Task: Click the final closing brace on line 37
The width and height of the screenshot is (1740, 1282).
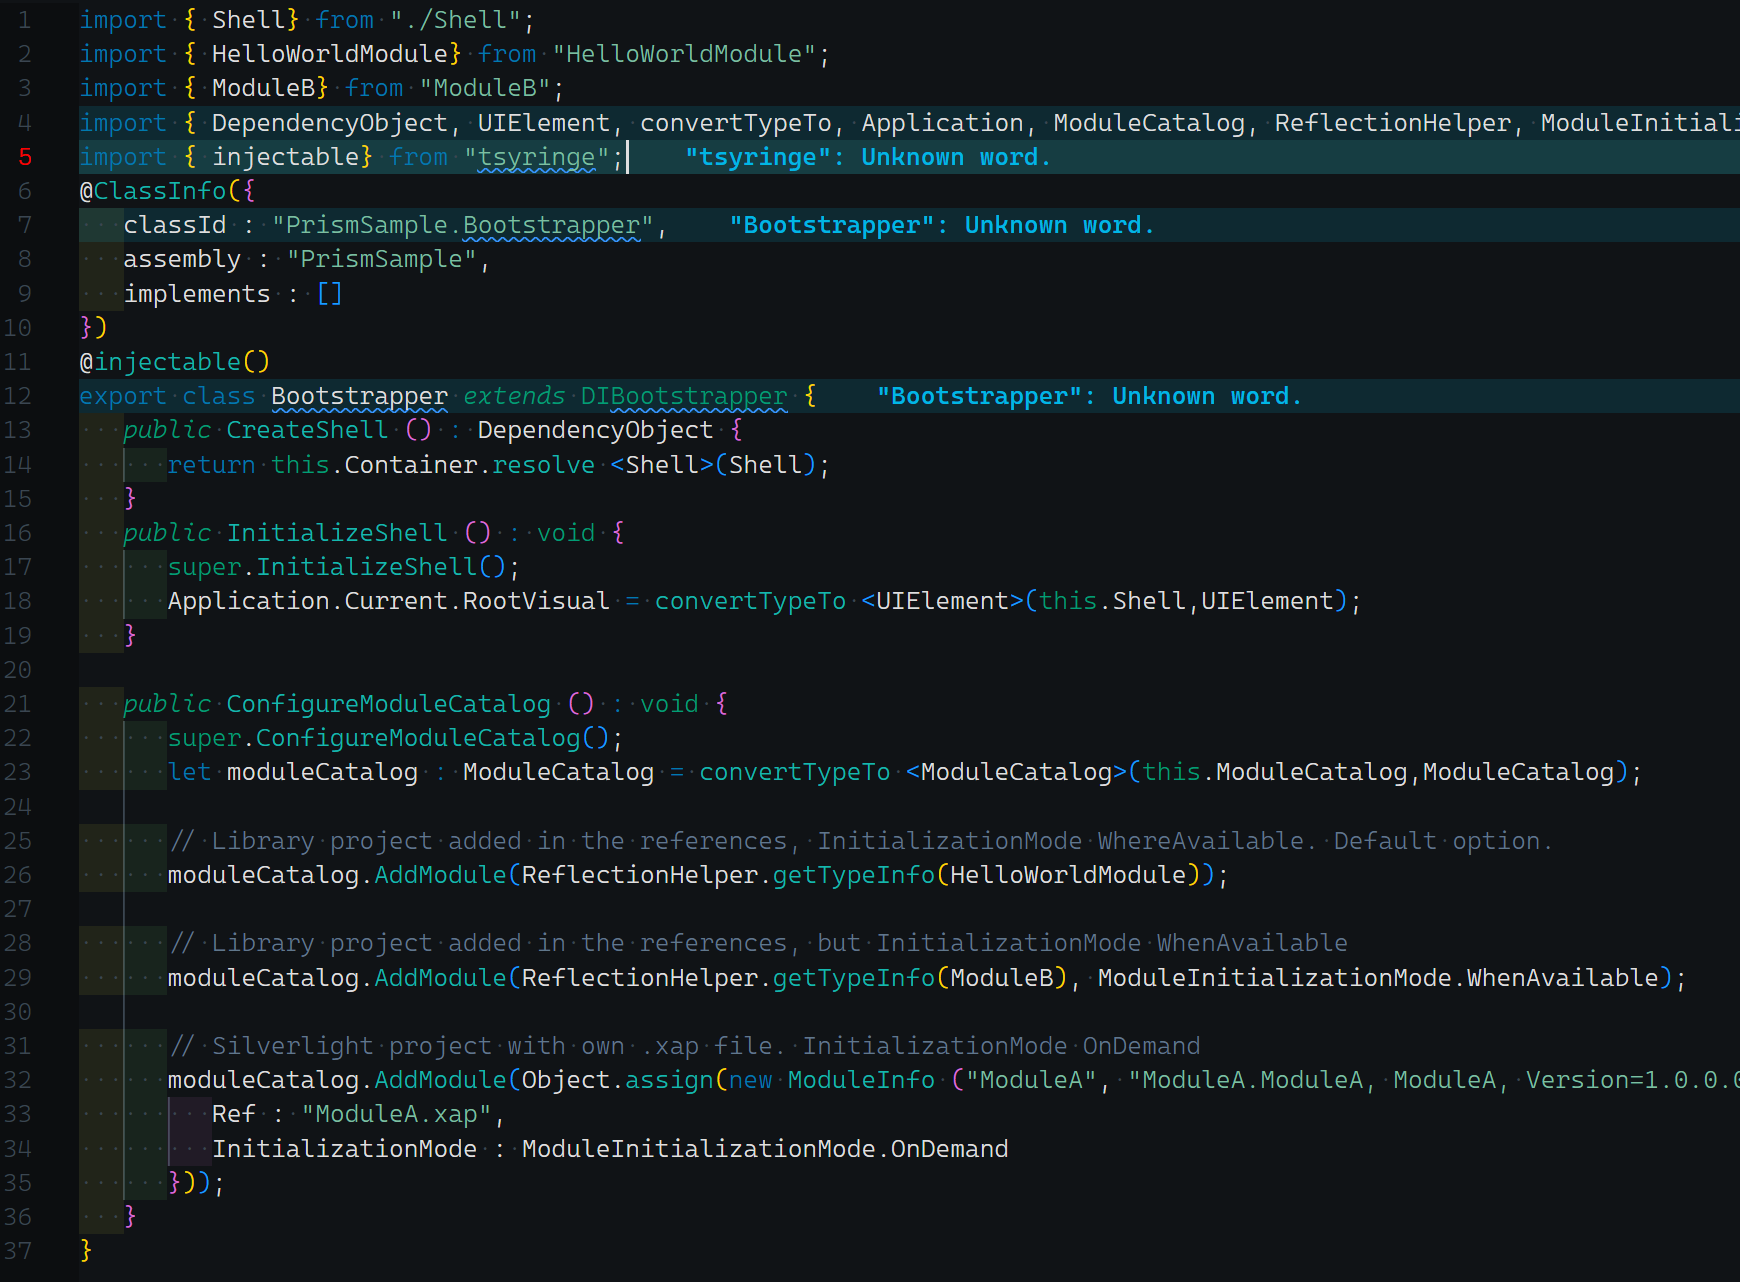Action: click(x=86, y=1251)
